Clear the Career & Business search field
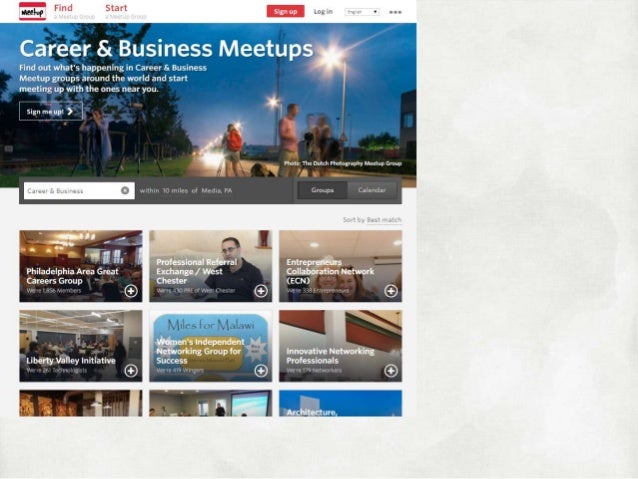Viewport: 638px width, 479px height. (x=125, y=190)
